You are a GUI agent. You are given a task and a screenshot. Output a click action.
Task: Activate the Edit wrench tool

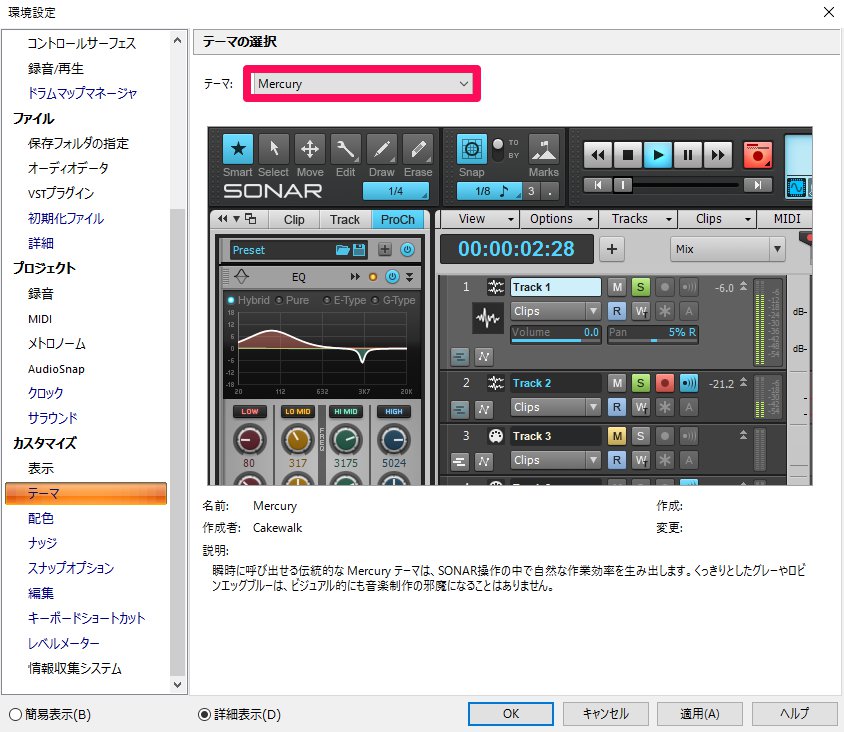[346, 149]
